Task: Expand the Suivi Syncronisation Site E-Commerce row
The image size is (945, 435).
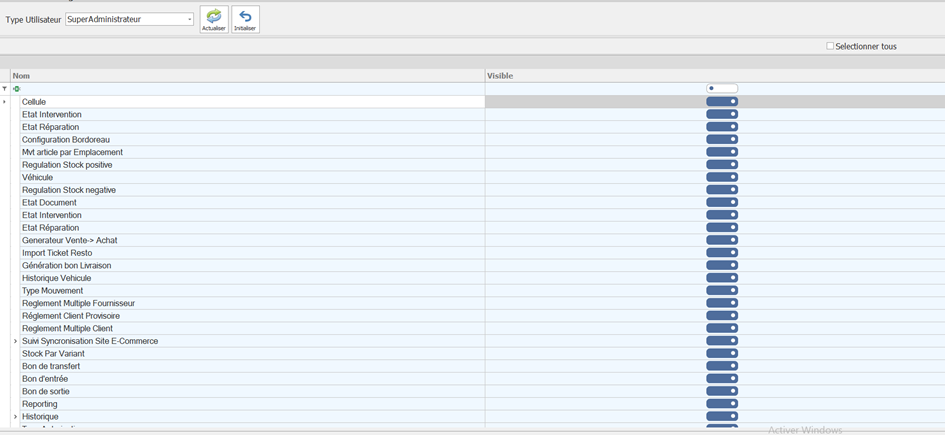Action: [15, 341]
